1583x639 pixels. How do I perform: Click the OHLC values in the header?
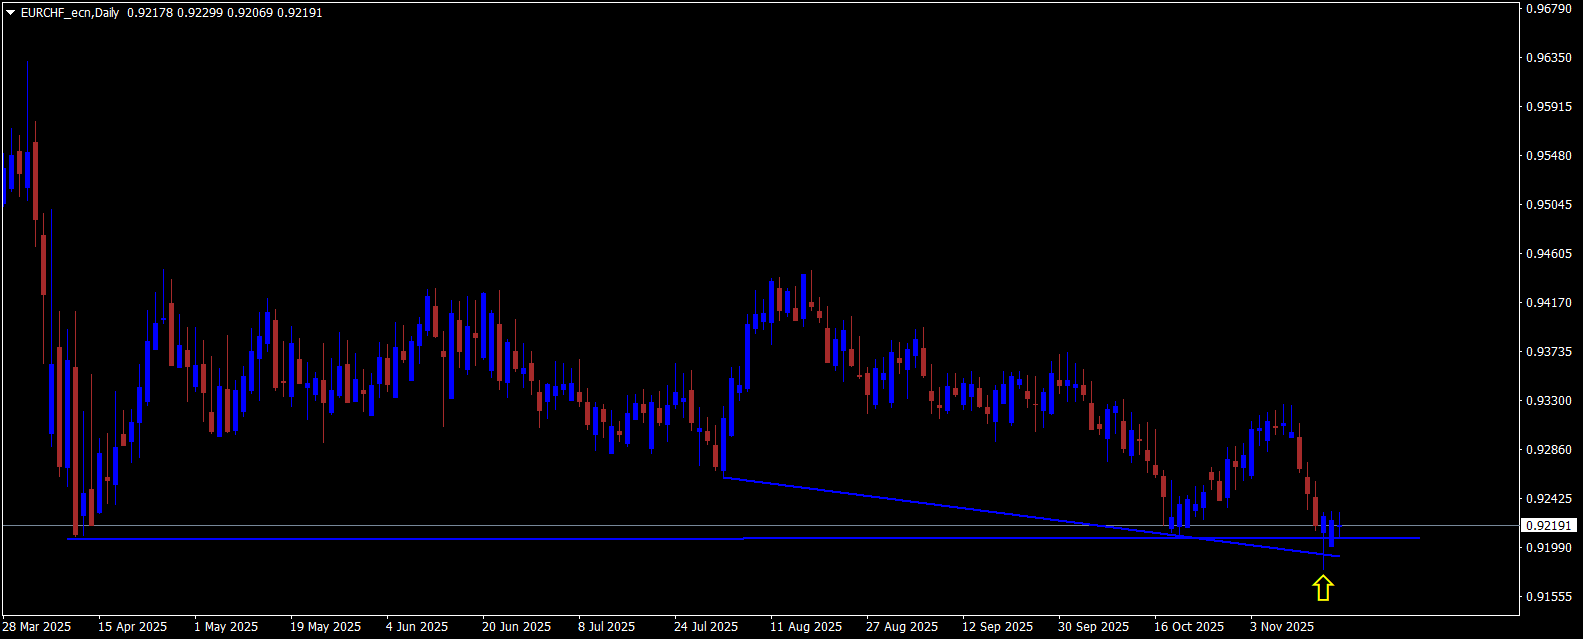225,13
